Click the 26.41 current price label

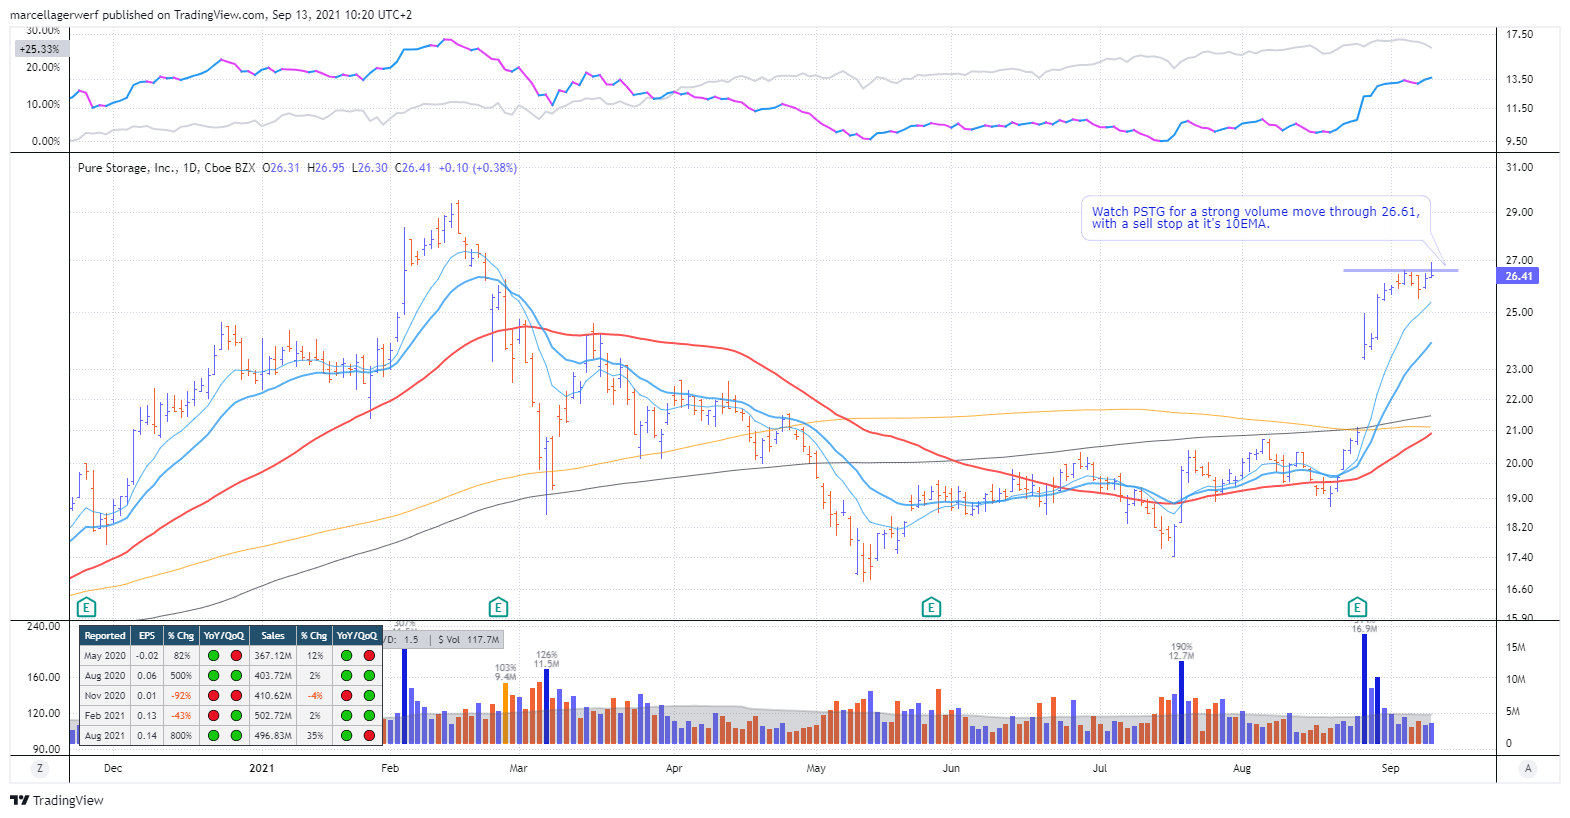[1518, 276]
